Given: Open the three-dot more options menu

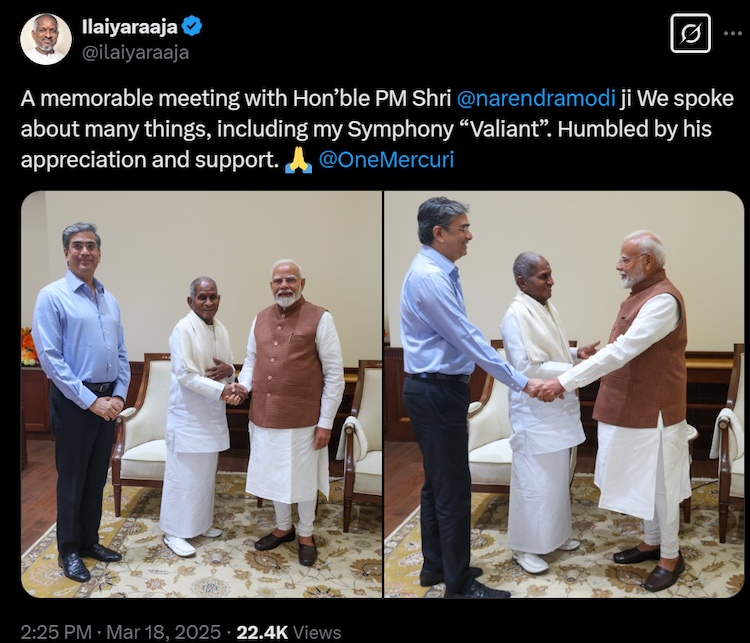Looking at the screenshot, I should pyautogui.click(x=732, y=33).
